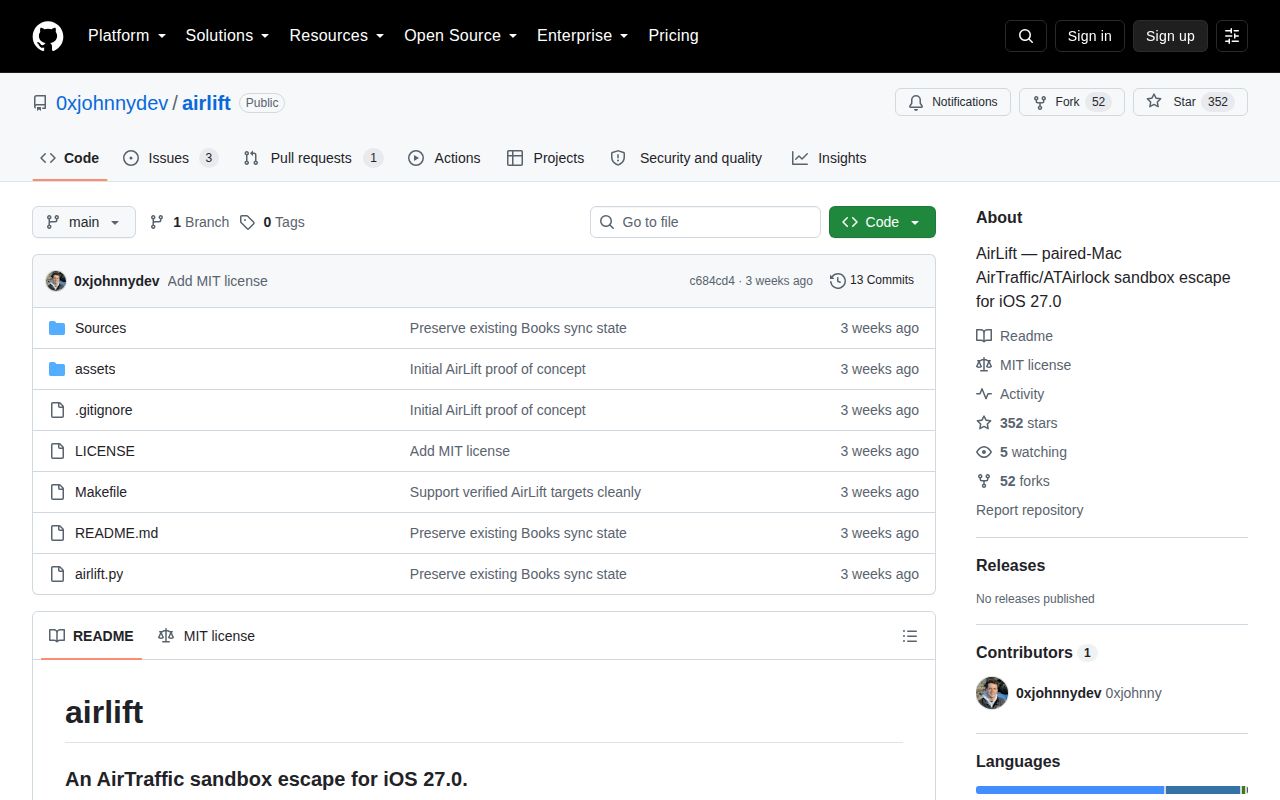Open the .gitignore file
The image size is (1280, 800).
pos(104,410)
